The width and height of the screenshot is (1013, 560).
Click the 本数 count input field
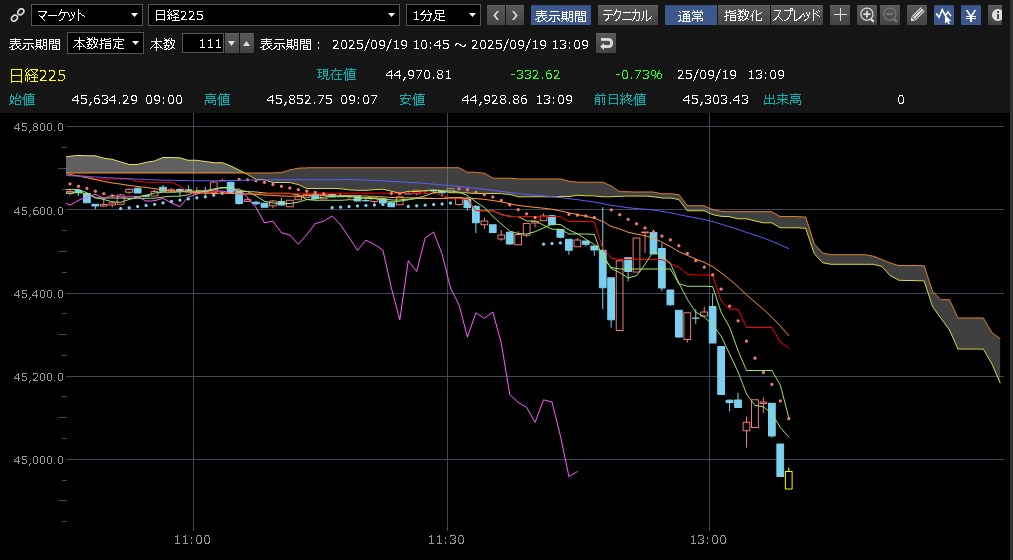[203, 44]
